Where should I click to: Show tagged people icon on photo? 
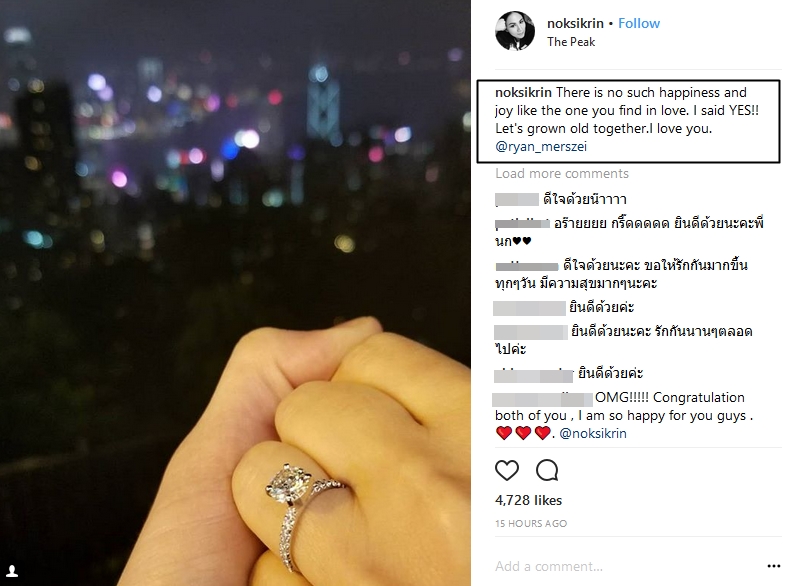(12, 570)
